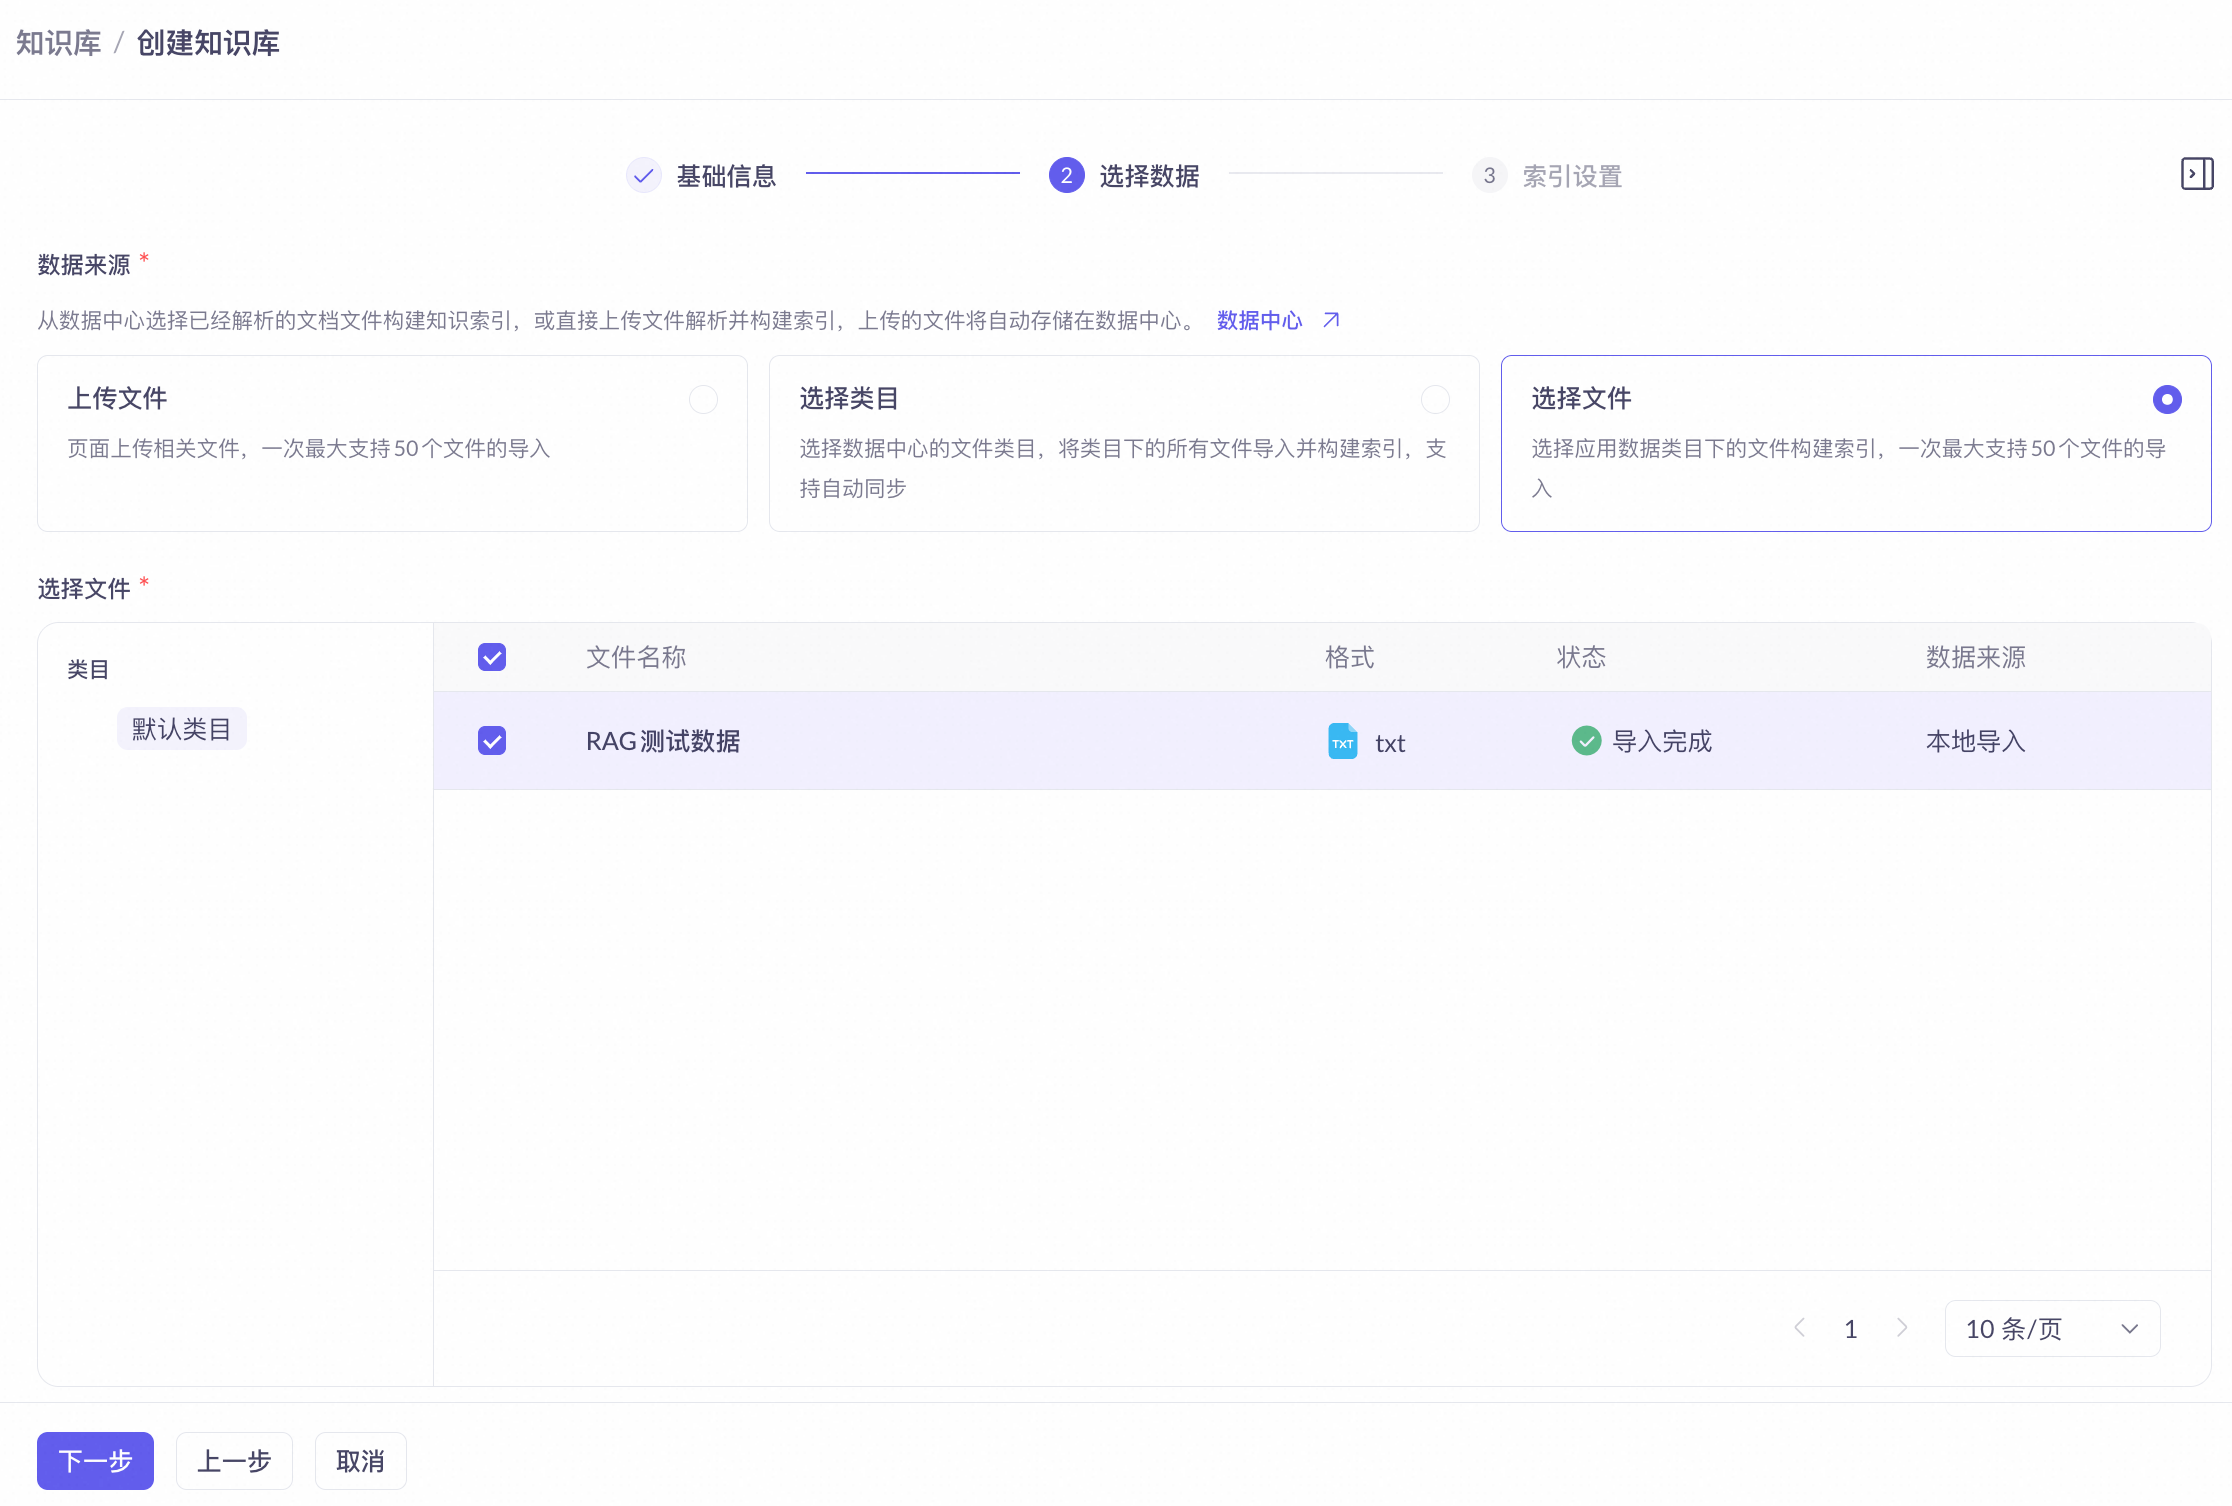Click the 知识库 breadcrumb link
Screen dimensions: 2232x1506
pyautogui.click(x=59, y=43)
